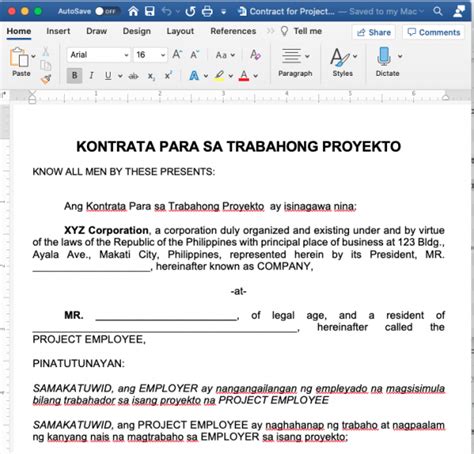Screen dimensions: 474x454
Task: Select the Format Painter brush
Action: [x=46, y=79]
